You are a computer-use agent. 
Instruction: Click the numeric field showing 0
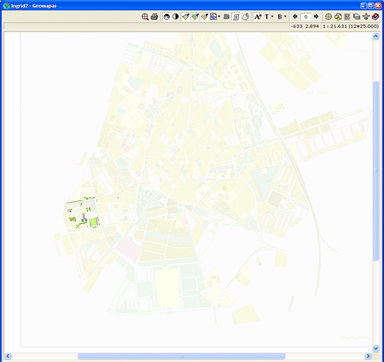[306, 17]
